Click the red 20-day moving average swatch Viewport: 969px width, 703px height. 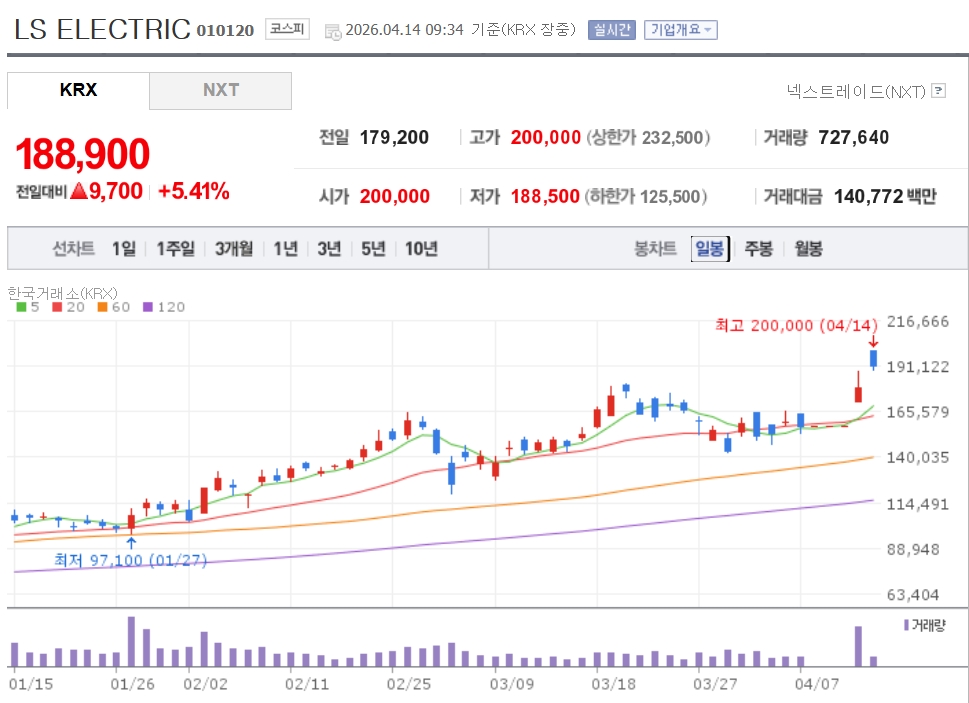57,307
